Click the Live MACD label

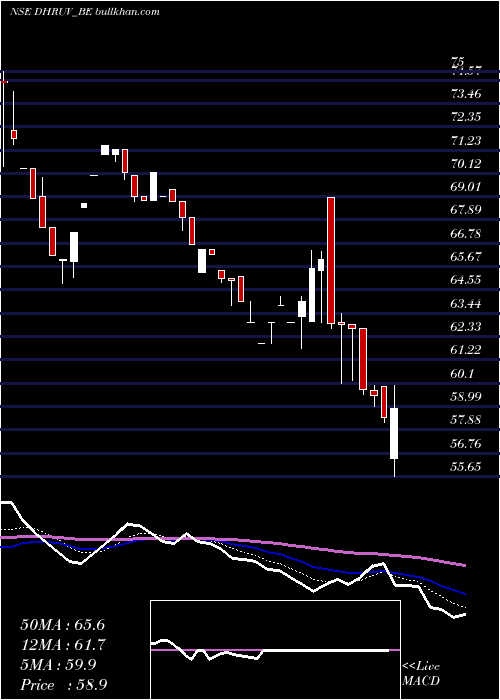click(421, 673)
